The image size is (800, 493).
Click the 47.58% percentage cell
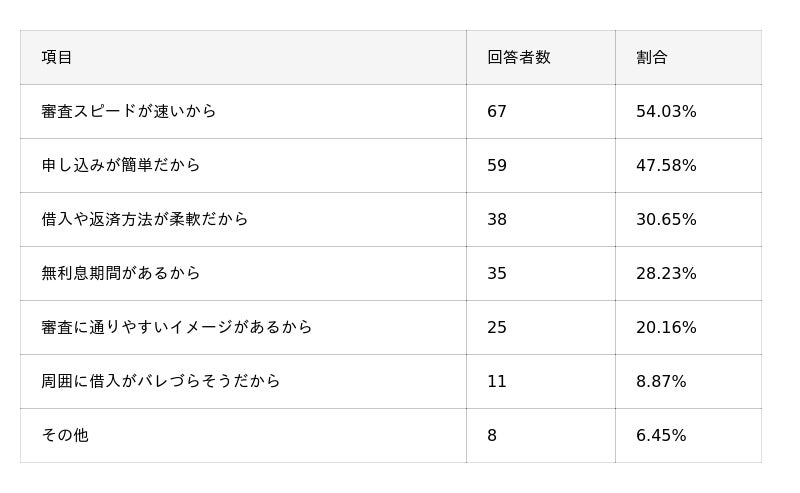(666, 166)
